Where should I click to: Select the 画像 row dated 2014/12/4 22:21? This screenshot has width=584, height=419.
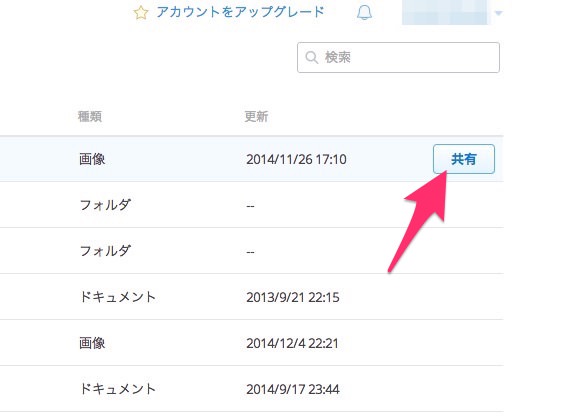252,343
